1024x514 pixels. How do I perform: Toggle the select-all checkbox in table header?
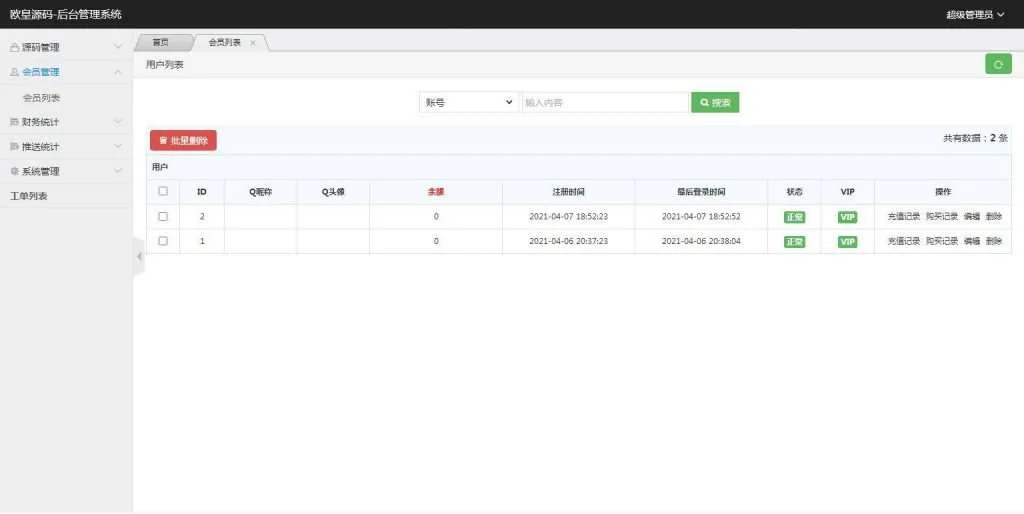coord(163,191)
